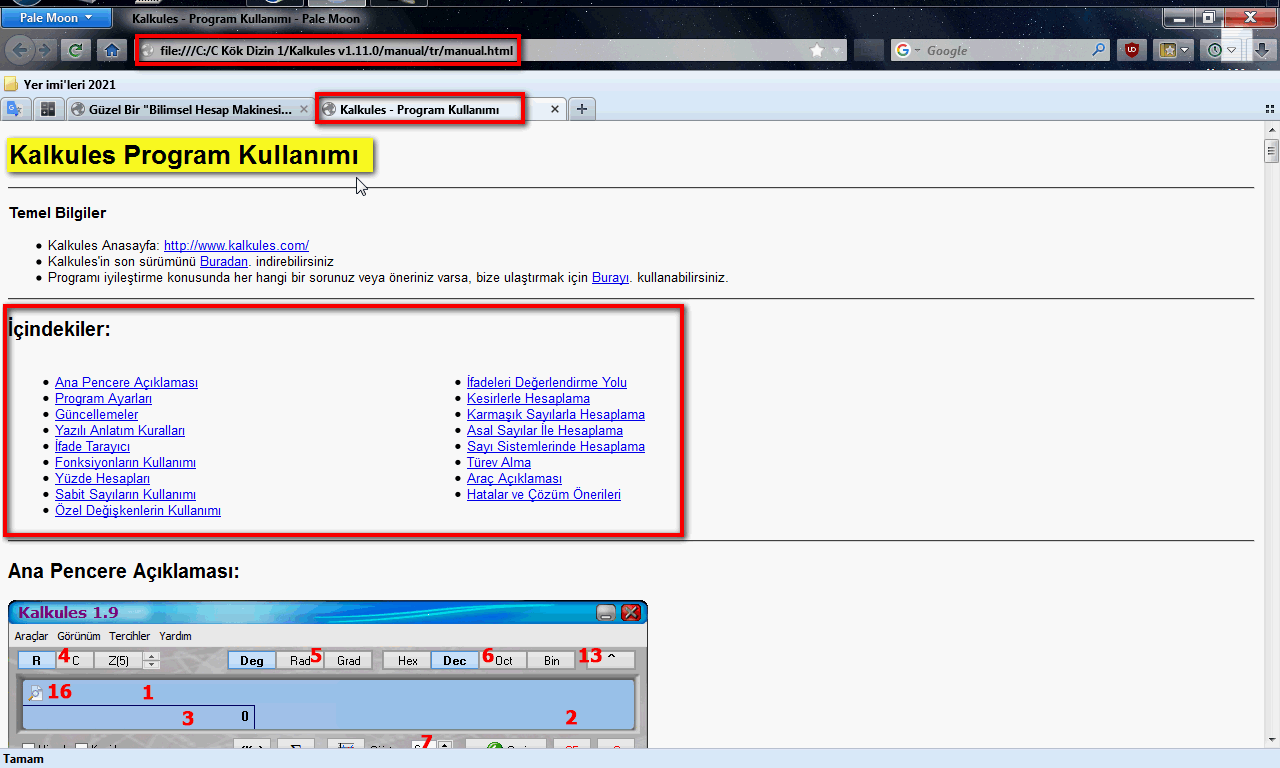This screenshot has height=768, width=1280.
Task: Select Grad angle mode in the Kalkules screenshot
Action: (x=349, y=660)
